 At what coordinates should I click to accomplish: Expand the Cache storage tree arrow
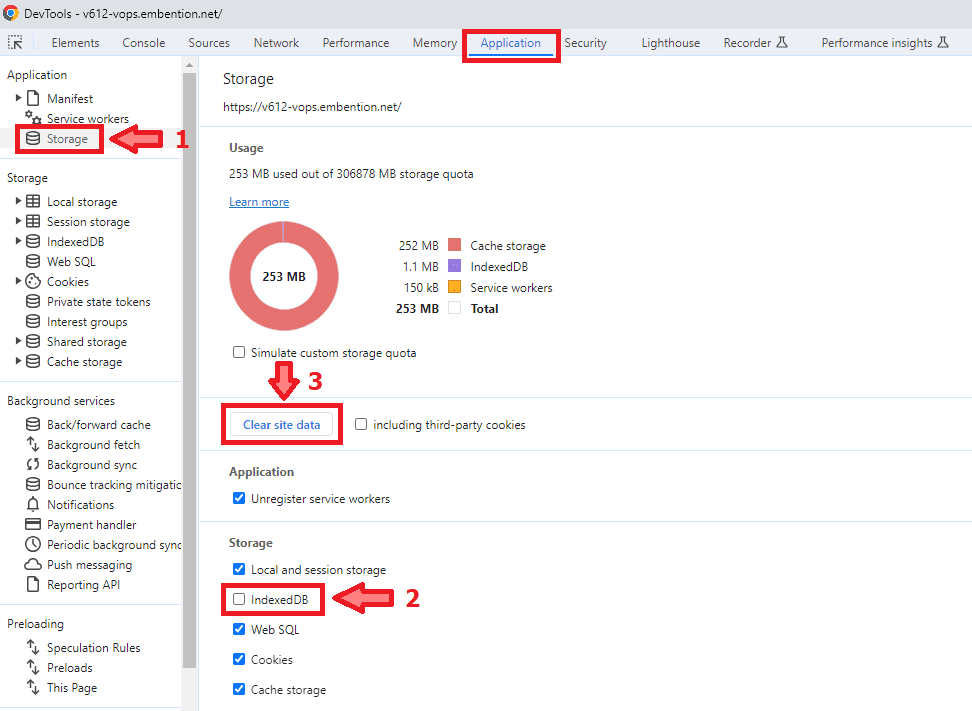pyautogui.click(x=19, y=362)
